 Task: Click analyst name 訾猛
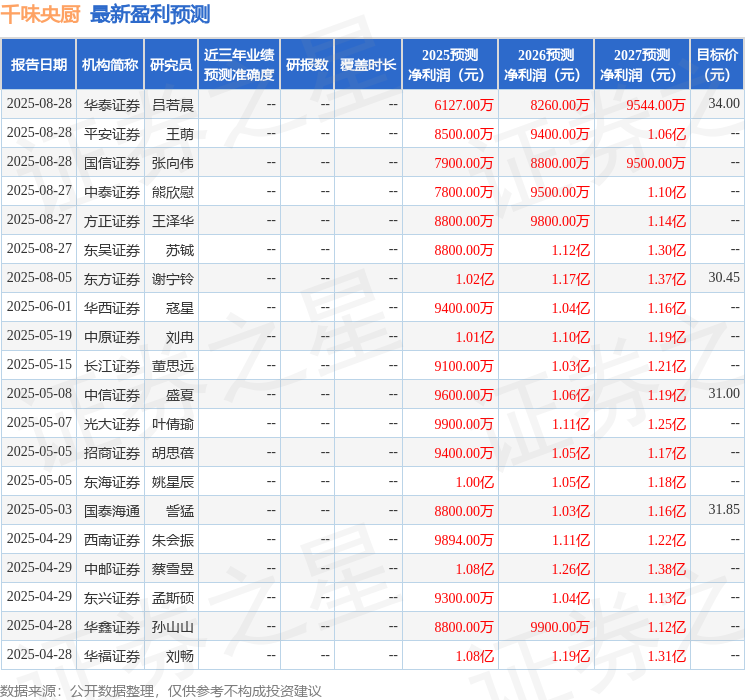coord(180,511)
